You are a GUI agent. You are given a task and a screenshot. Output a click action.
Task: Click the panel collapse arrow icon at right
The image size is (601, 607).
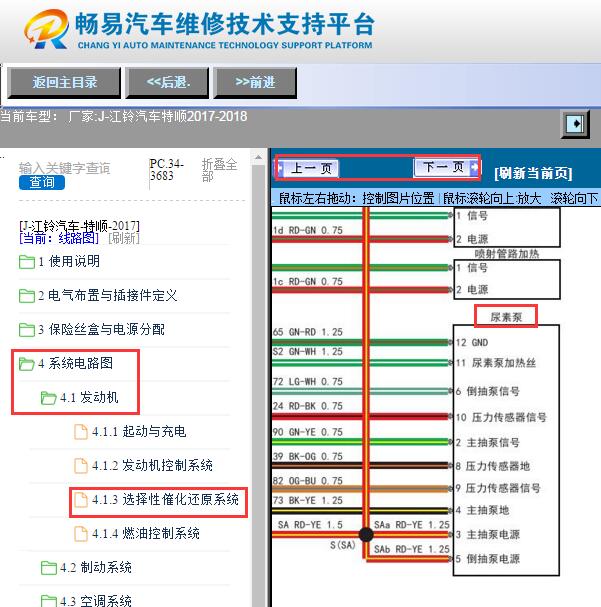tap(575, 124)
